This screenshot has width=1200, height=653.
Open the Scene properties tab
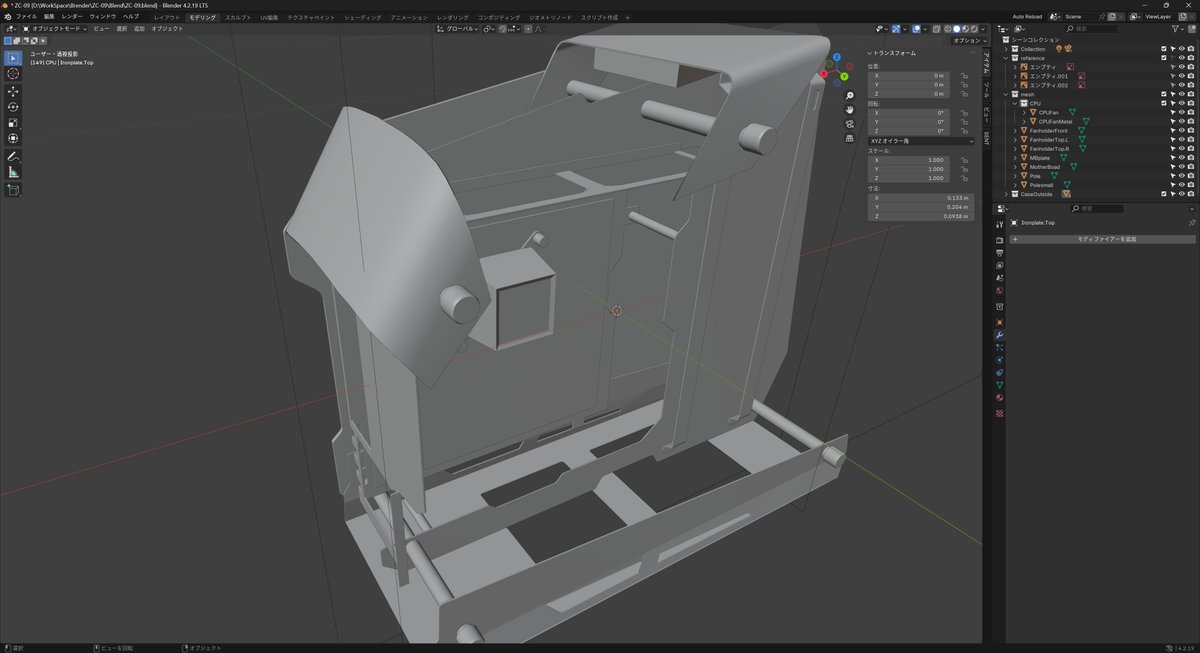coord(999,277)
